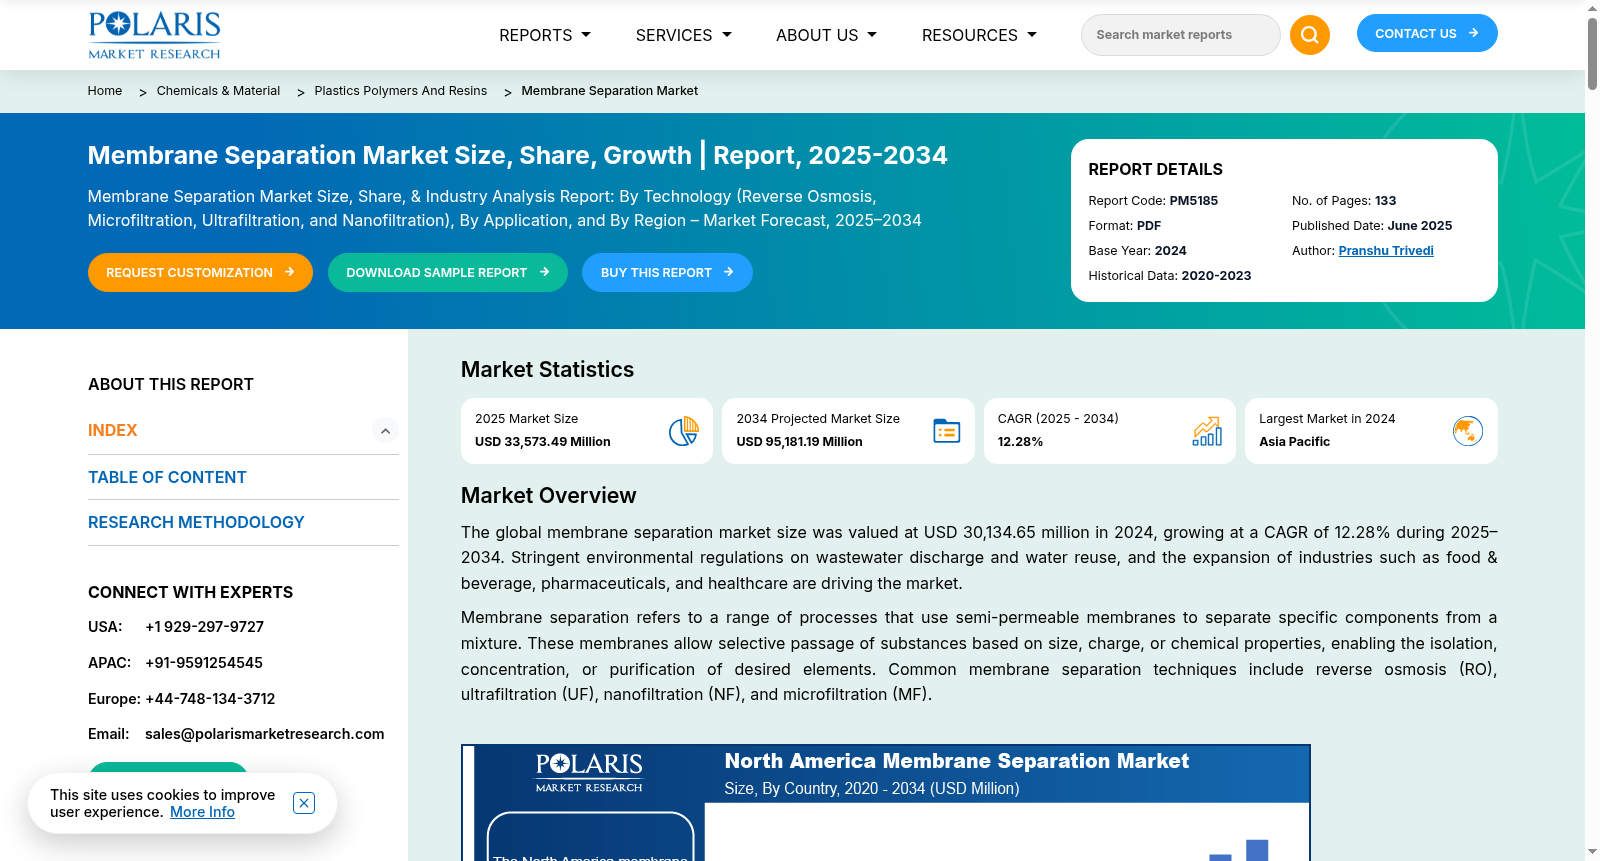Image resolution: width=1600 pixels, height=861 pixels.
Task: Click the North America Membrane Separation chart image
Action: click(x=886, y=803)
